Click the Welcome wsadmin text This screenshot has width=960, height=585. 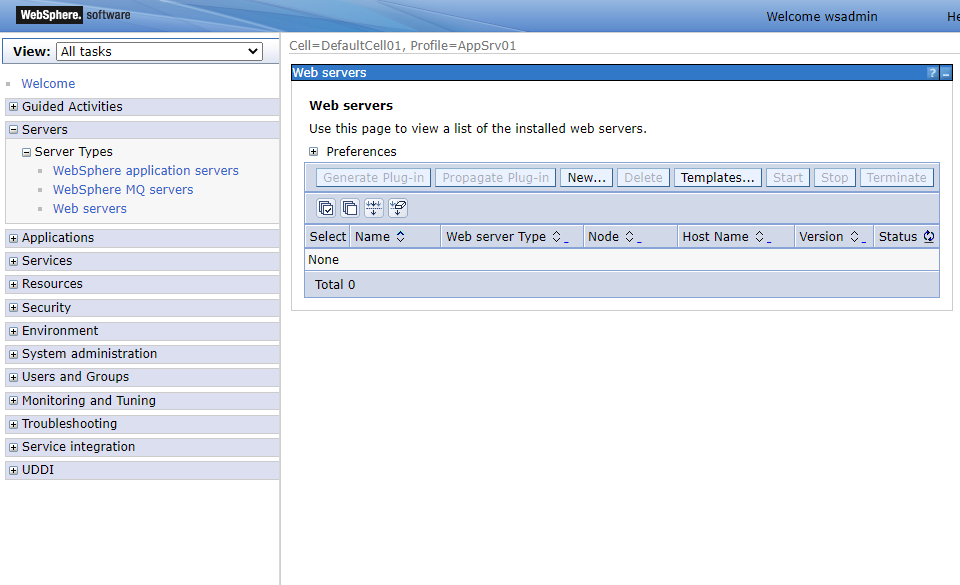[x=822, y=17]
